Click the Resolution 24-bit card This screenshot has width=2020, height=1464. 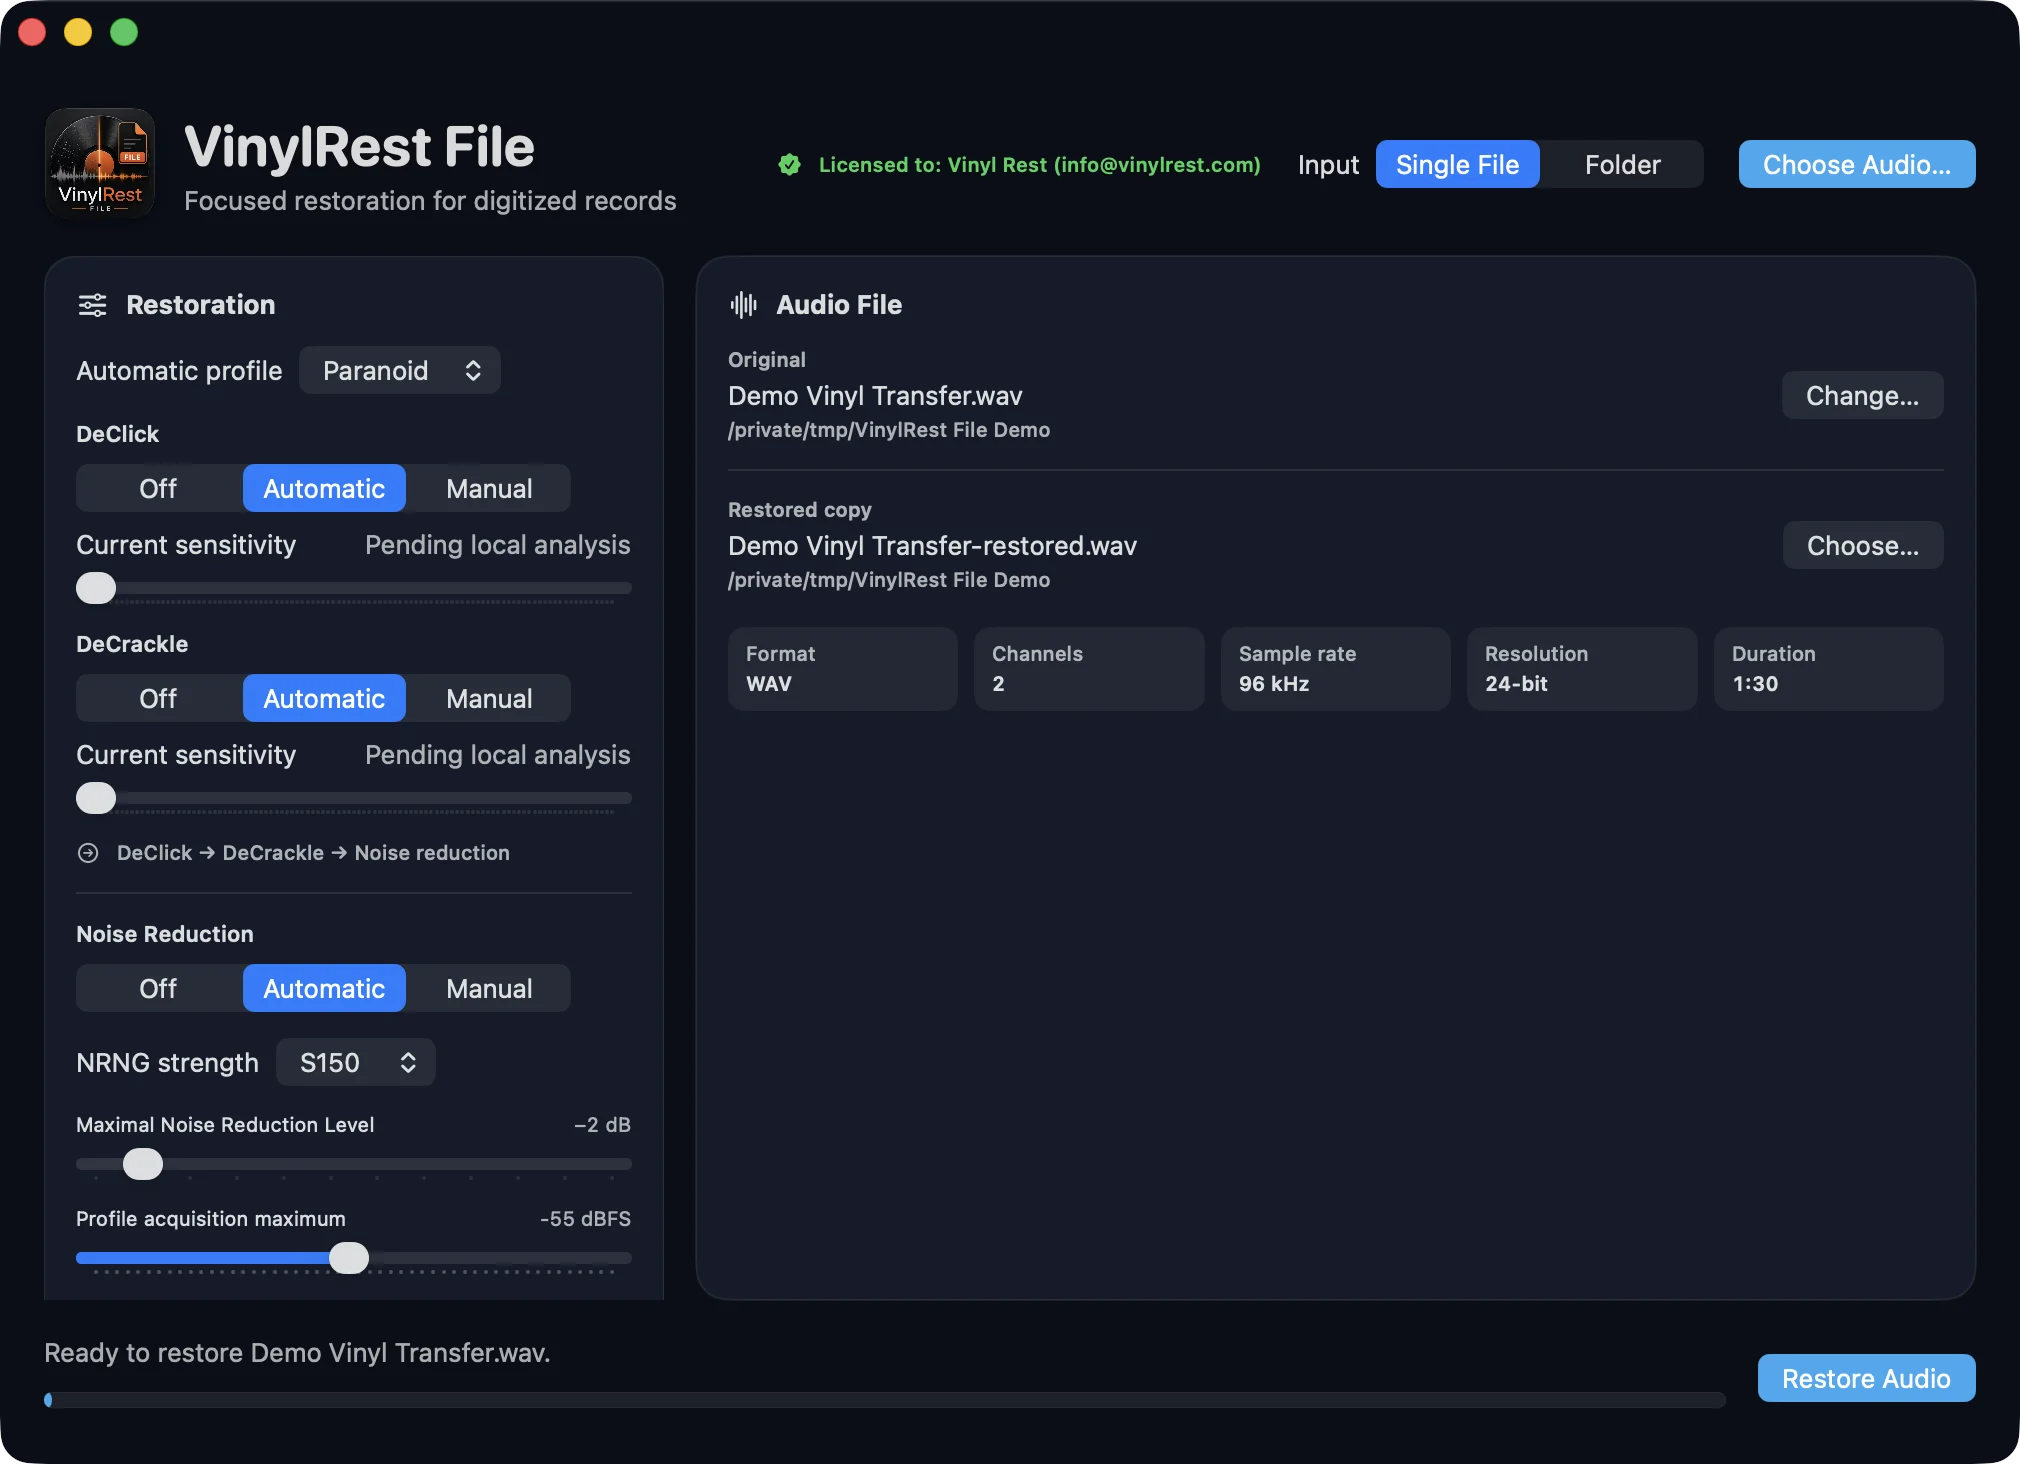pyautogui.click(x=1582, y=669)
